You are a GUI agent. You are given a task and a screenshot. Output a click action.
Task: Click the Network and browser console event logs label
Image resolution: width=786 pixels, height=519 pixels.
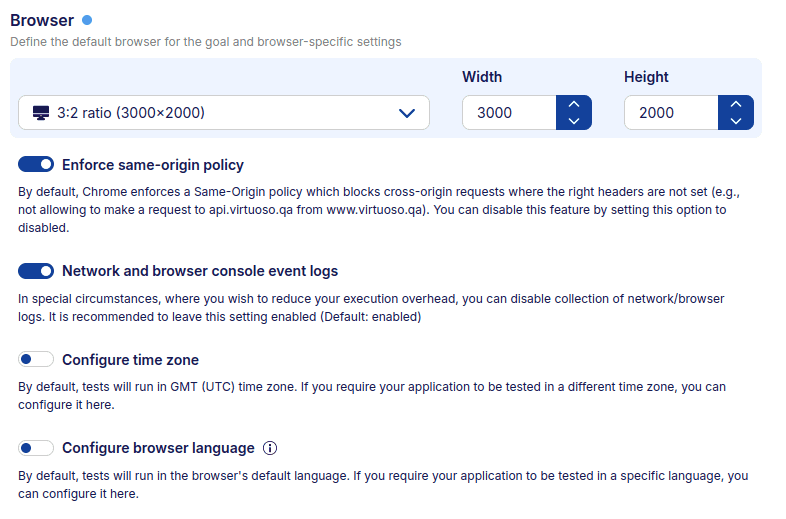tap(200, 271)
